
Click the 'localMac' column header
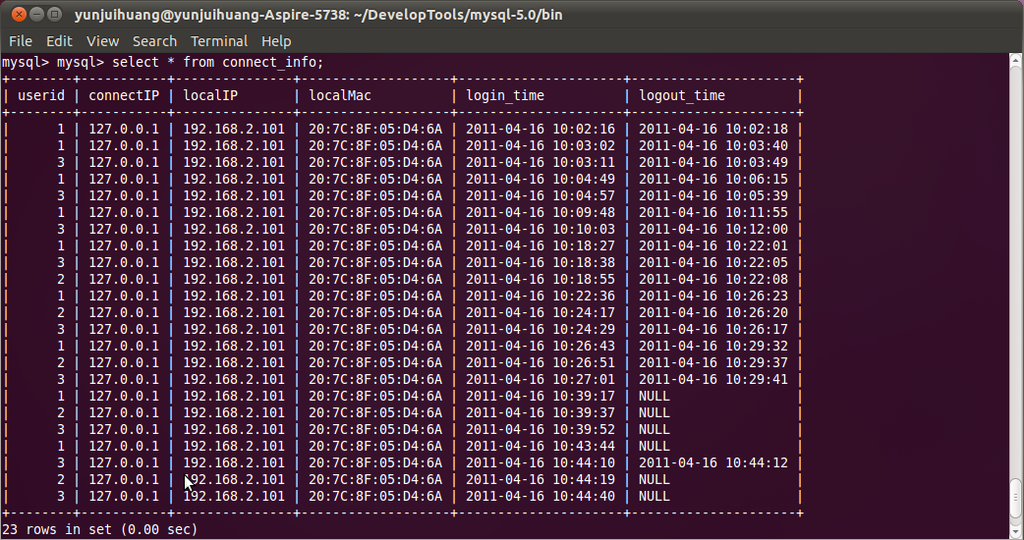tap(340, 96)
